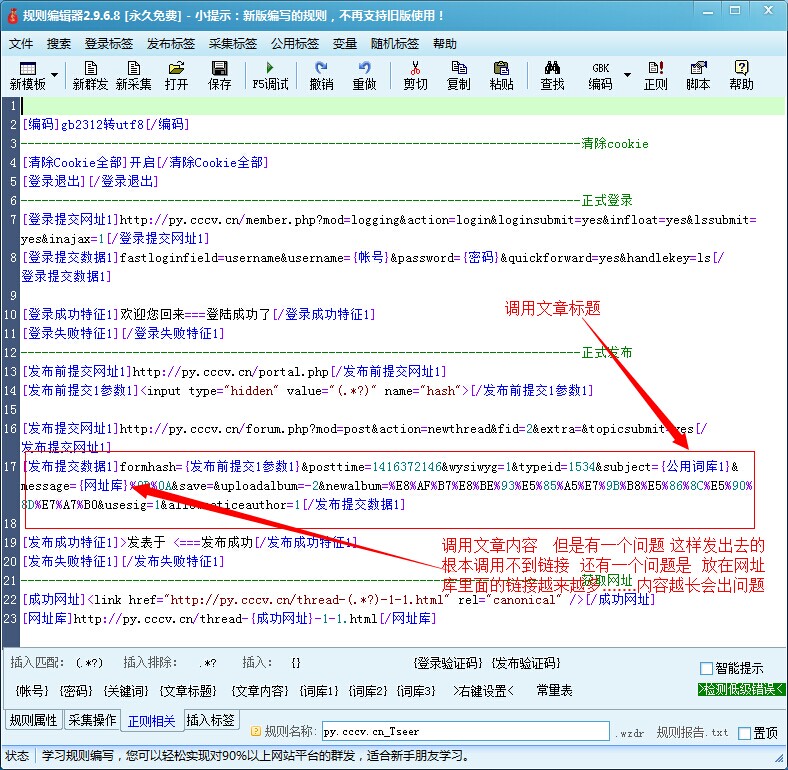Image resolution: width=788 pixels, height=770 pixels.
Task: Toggle the 置顶 always-on-top checkbox
Action: 744,733
